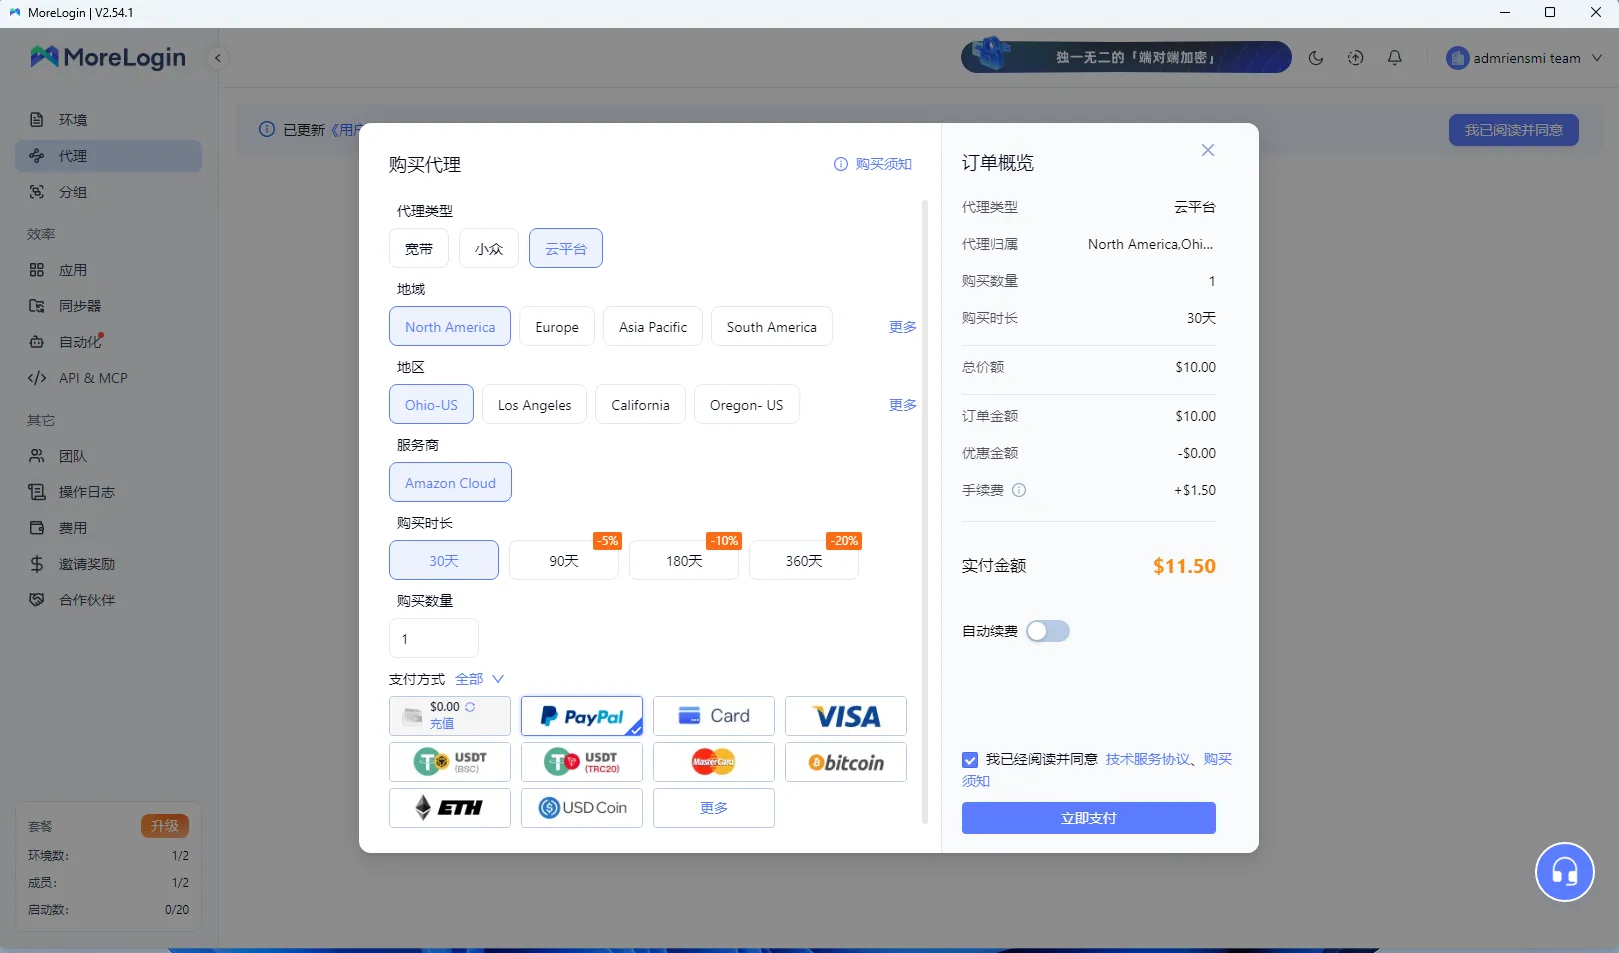This screenshot has height=953, width=1619.
Task: Select Amazon Cloud provider
Action: [x=450, y=482]
